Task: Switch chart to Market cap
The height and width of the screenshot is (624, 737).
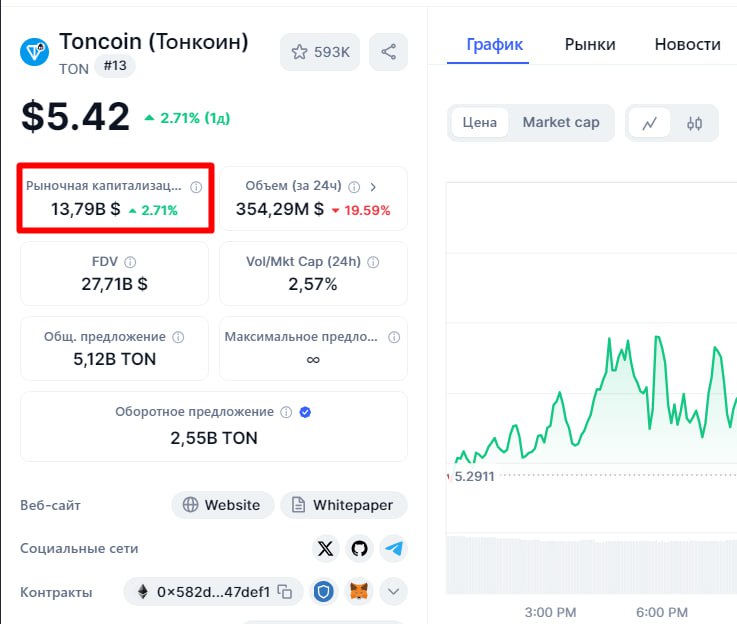Action: (561, 123)
